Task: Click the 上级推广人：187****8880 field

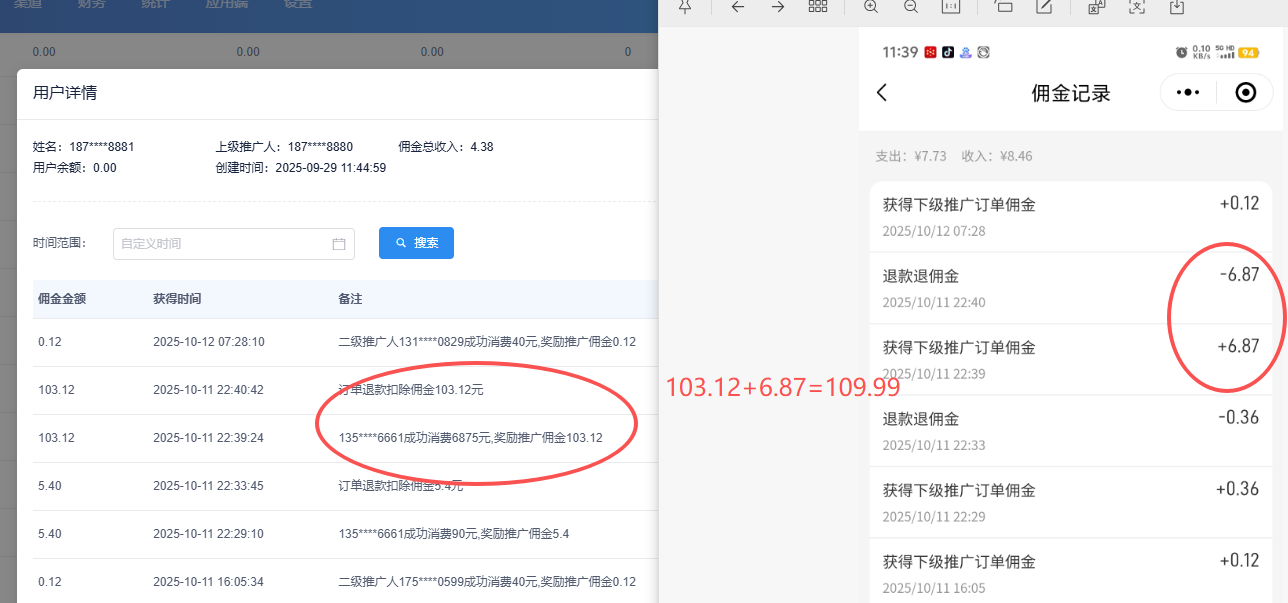Action: pos(285,147)
